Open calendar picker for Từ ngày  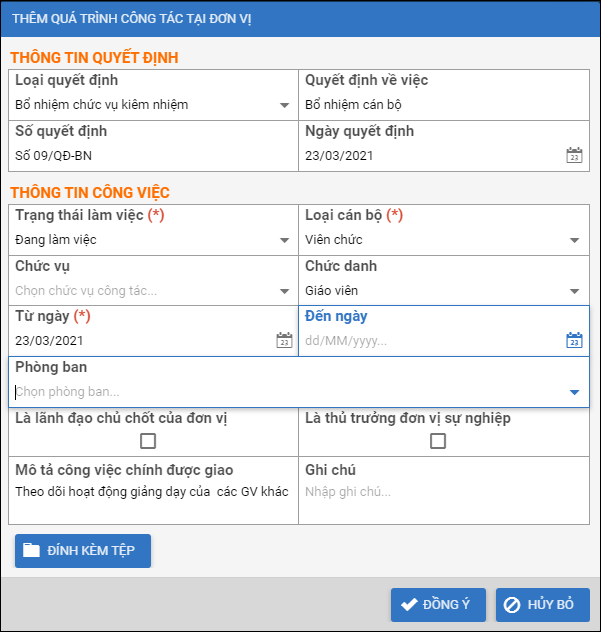(284, 340)
